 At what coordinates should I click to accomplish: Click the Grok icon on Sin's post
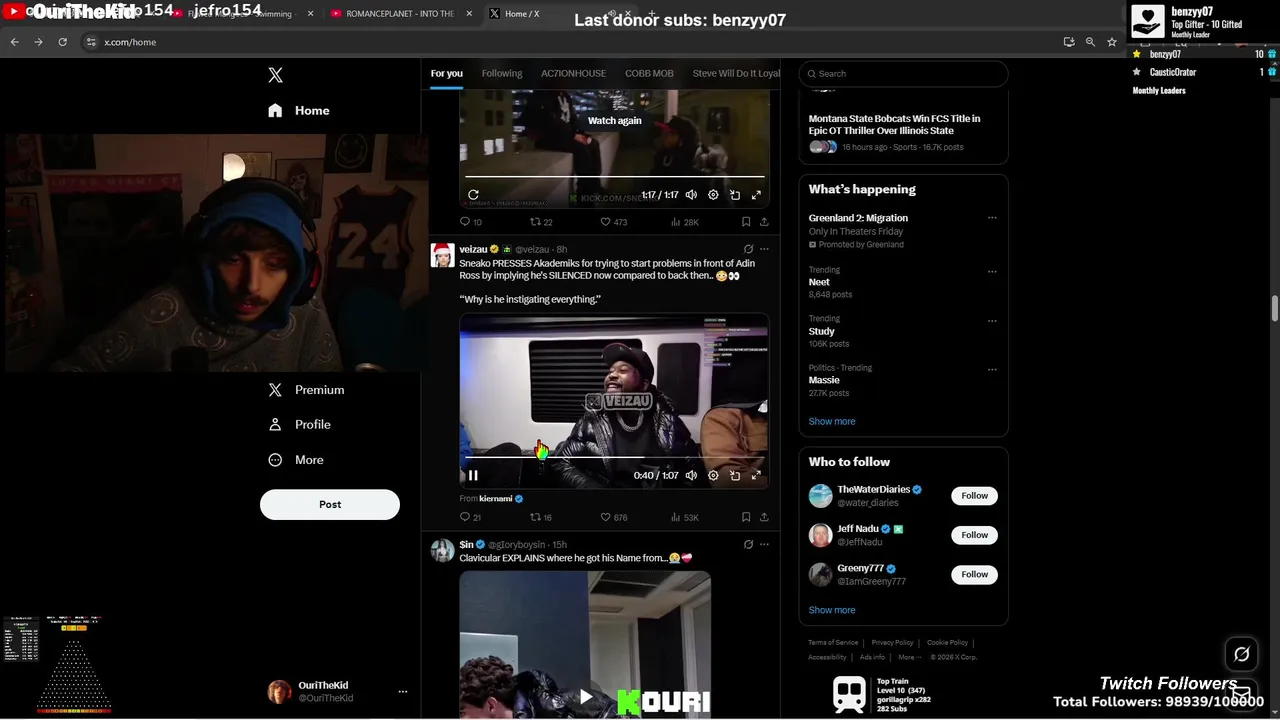748,544
